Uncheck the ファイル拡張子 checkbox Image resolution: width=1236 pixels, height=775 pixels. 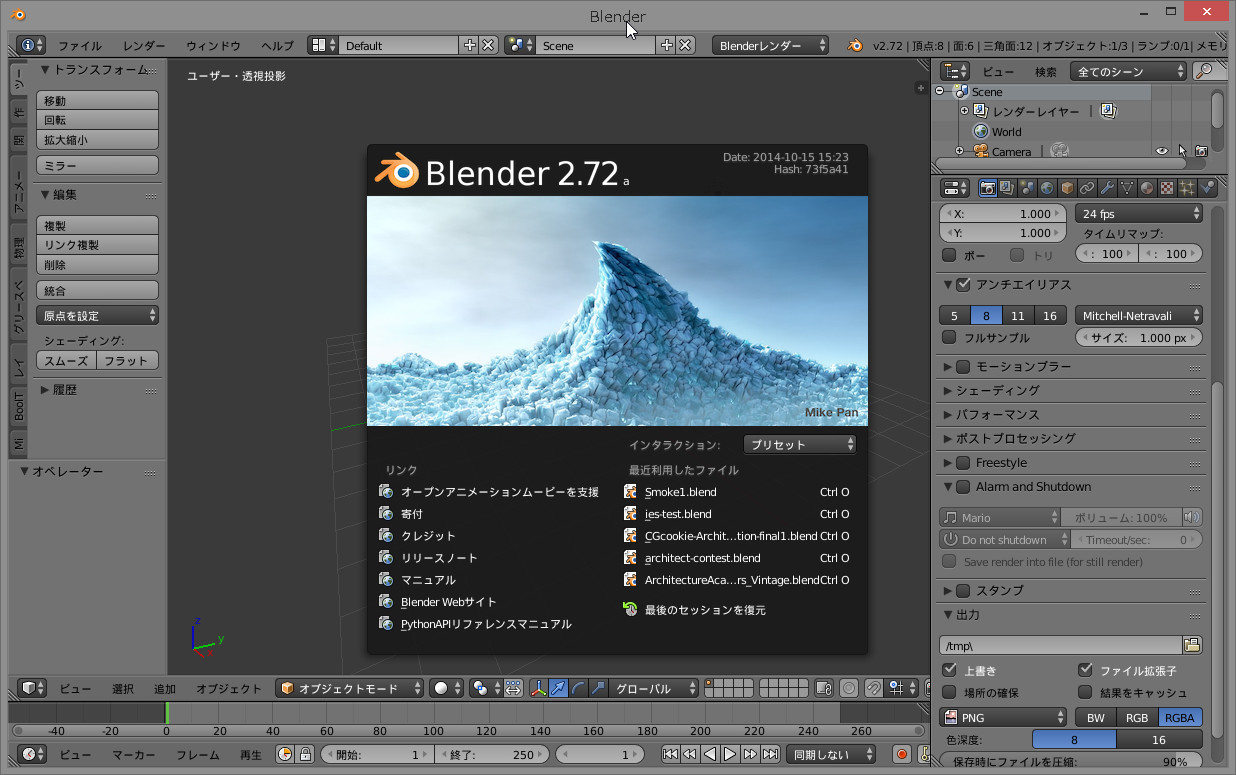(x=1085, y=670)
